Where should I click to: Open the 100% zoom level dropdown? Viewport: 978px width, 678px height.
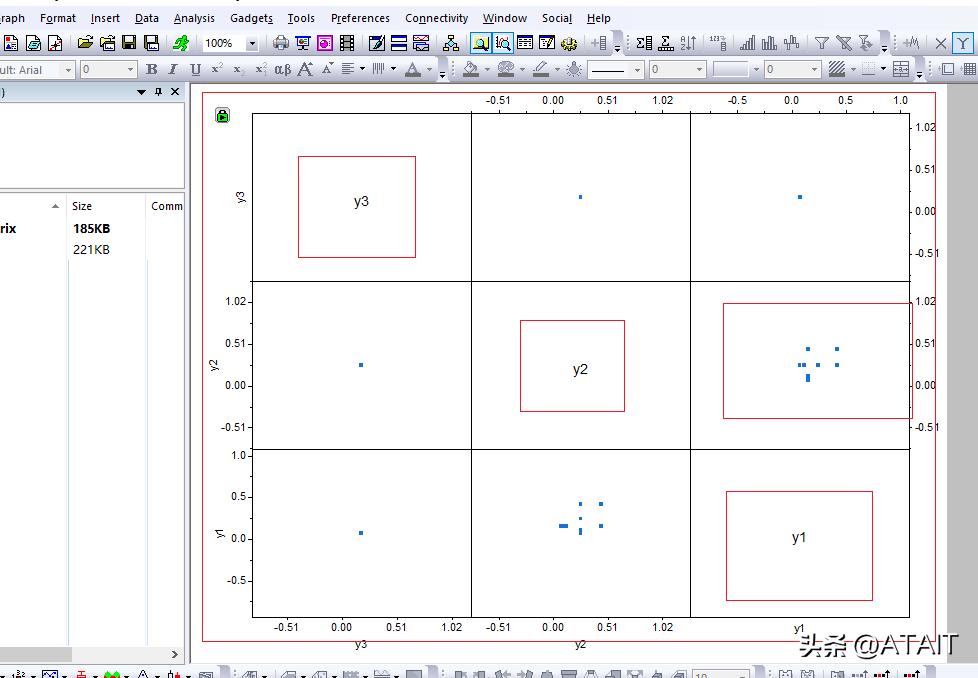[250, 43]
